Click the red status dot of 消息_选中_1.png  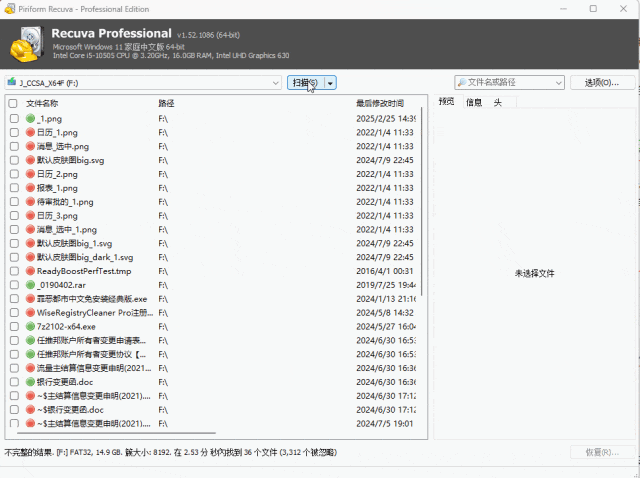(x=30, y=229)
